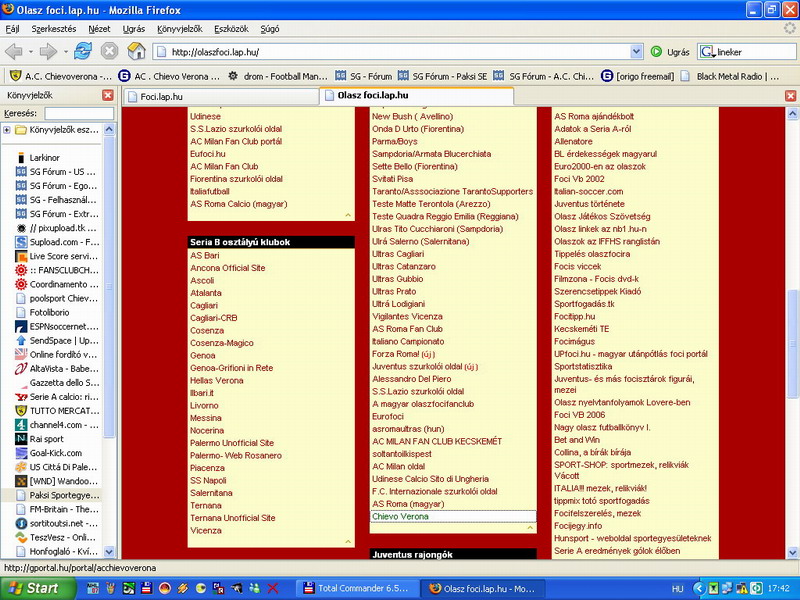Open the Hellas Verona link
This screenshot has height=600, width=800.
coord(217,380)
